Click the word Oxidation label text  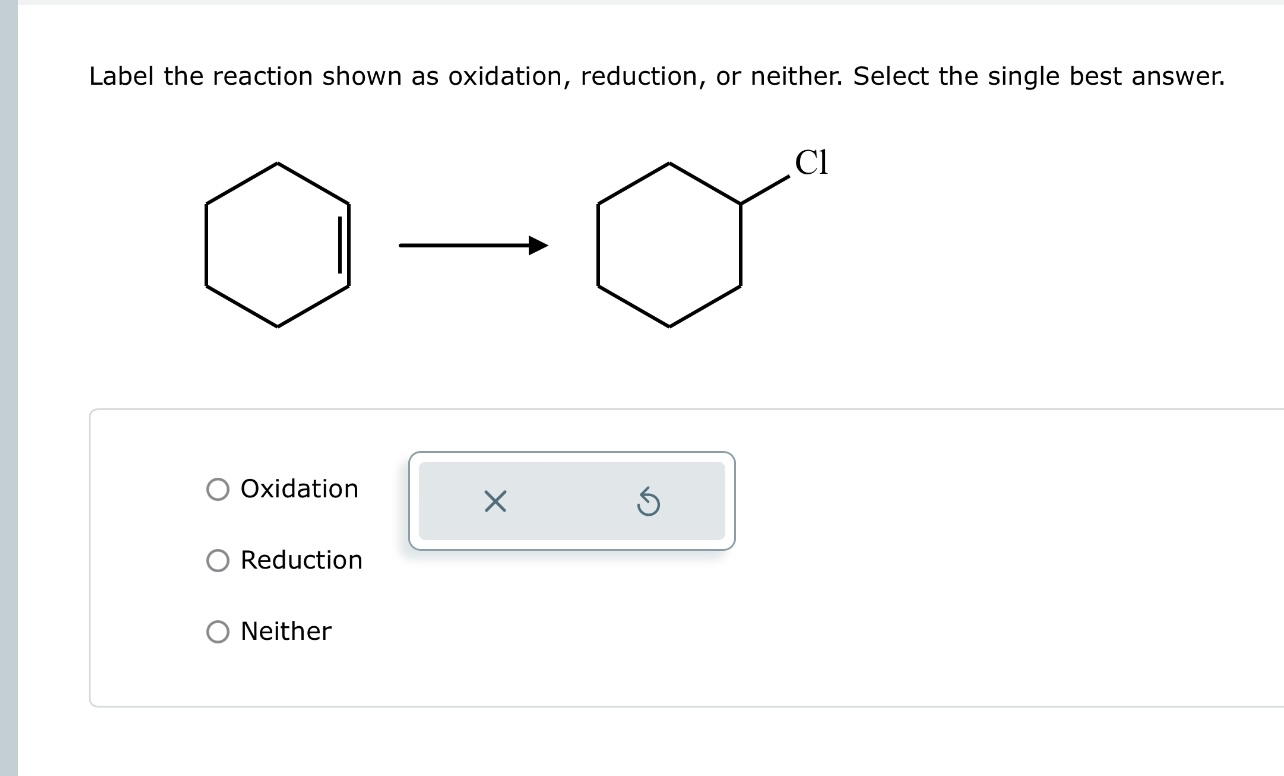pos(299,489)
